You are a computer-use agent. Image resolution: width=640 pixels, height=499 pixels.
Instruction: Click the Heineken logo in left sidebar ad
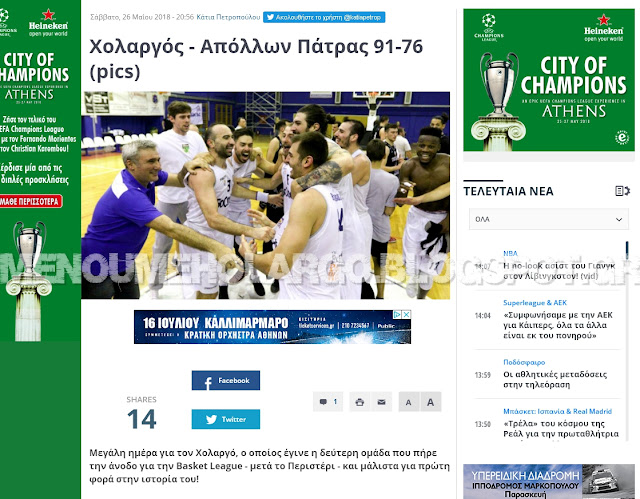click(48, 23)
